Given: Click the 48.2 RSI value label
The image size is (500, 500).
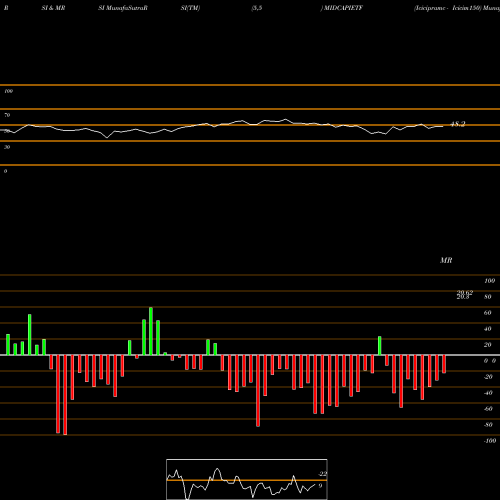Looking at the screenshot, I should click(x=458, y=124).
